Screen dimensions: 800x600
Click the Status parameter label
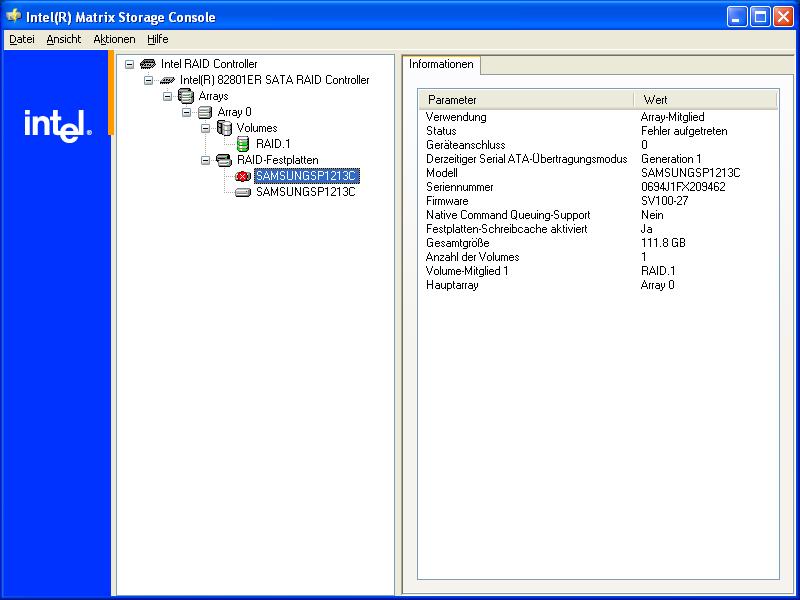click(441, 131)
